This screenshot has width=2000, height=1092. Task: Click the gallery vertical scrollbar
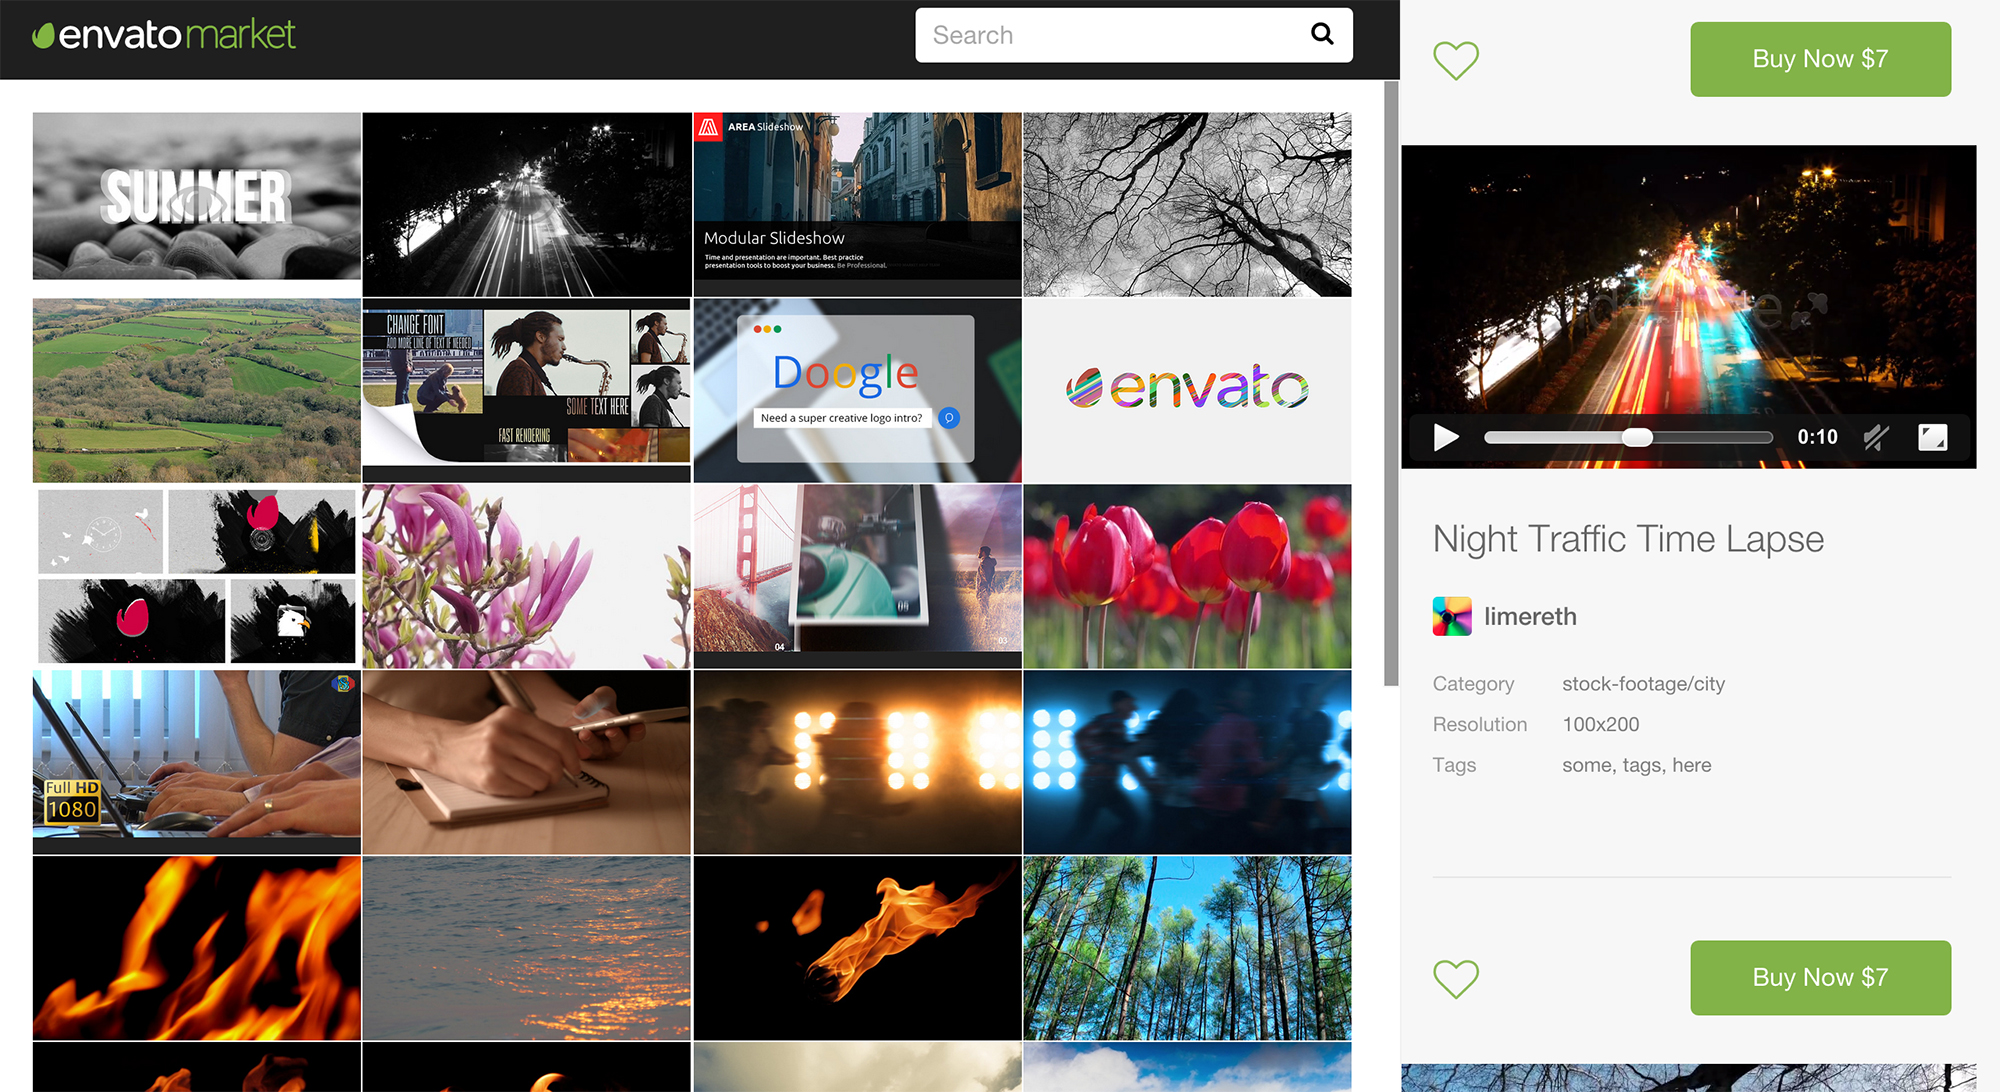point(1391,384)
